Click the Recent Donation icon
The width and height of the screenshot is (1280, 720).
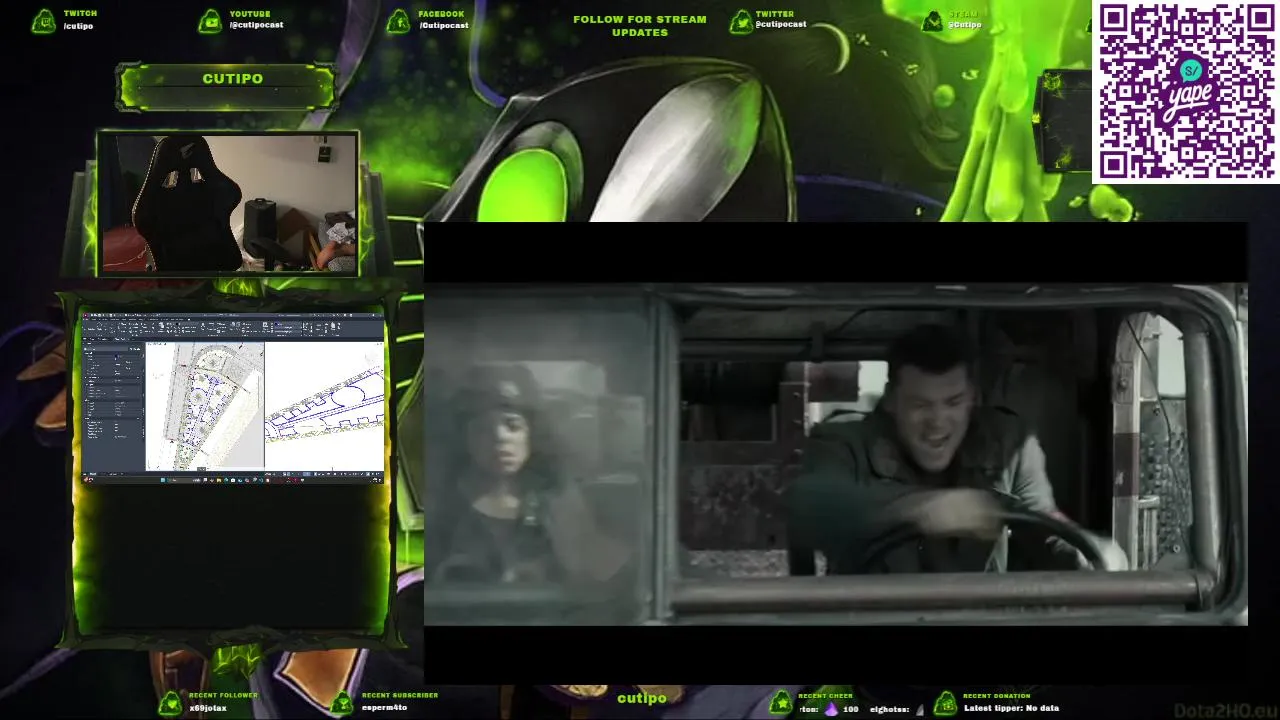(x=945, y=703)
